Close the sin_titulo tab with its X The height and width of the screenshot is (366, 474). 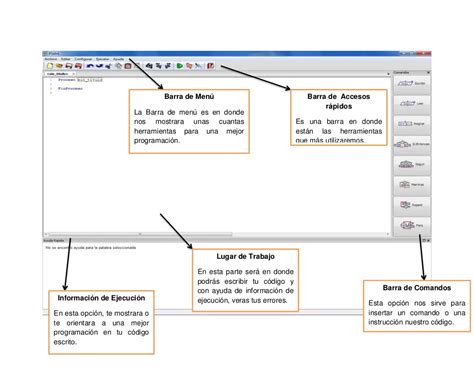click(x=73, y=74)
